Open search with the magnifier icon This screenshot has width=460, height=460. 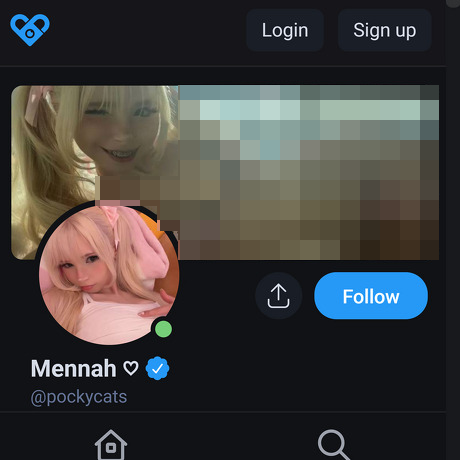(x=334, y=445)
